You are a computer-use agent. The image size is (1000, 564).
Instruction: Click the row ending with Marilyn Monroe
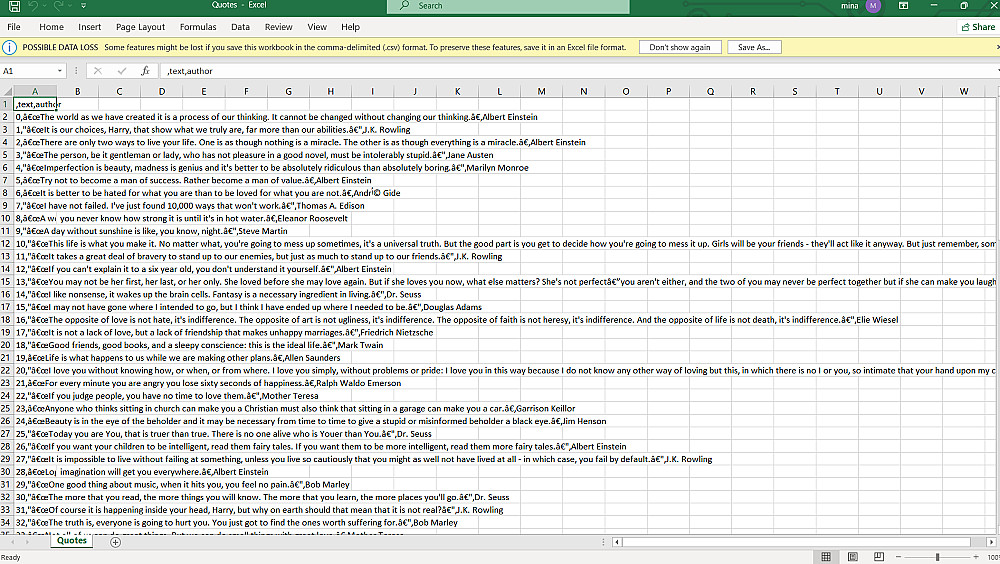tap(272, 168)
